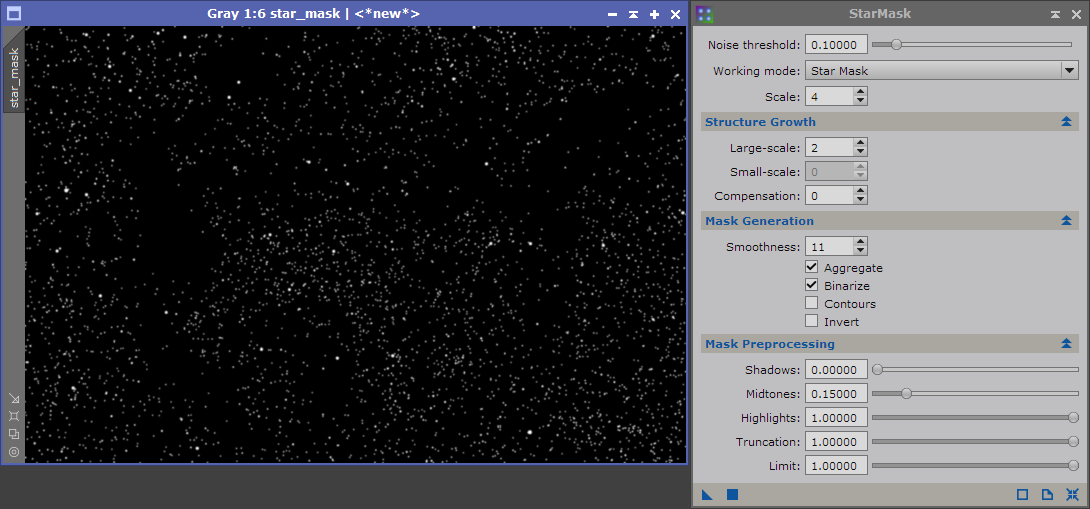Uncheck the Binarize option
Screen dimensions: 1090x509
tap(811, 286)
